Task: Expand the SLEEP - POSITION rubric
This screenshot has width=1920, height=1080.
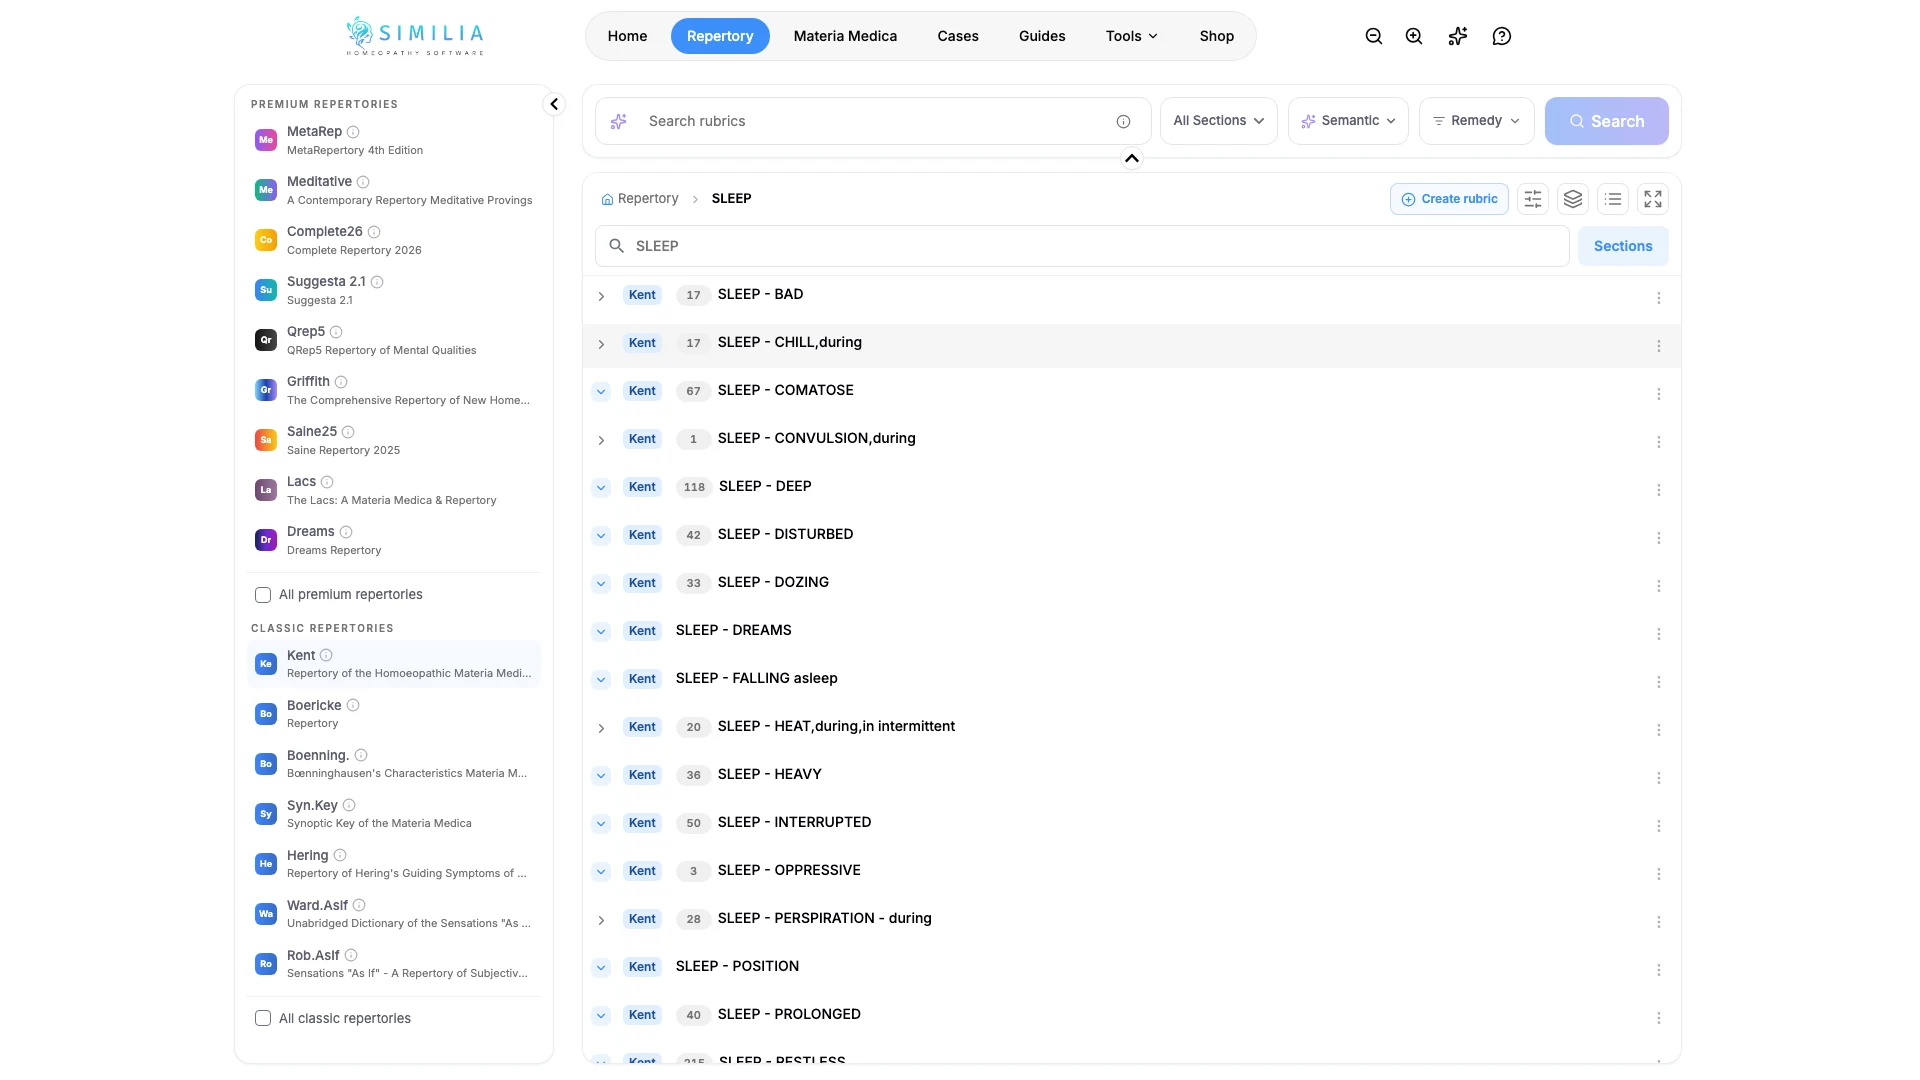Action: 601,968
